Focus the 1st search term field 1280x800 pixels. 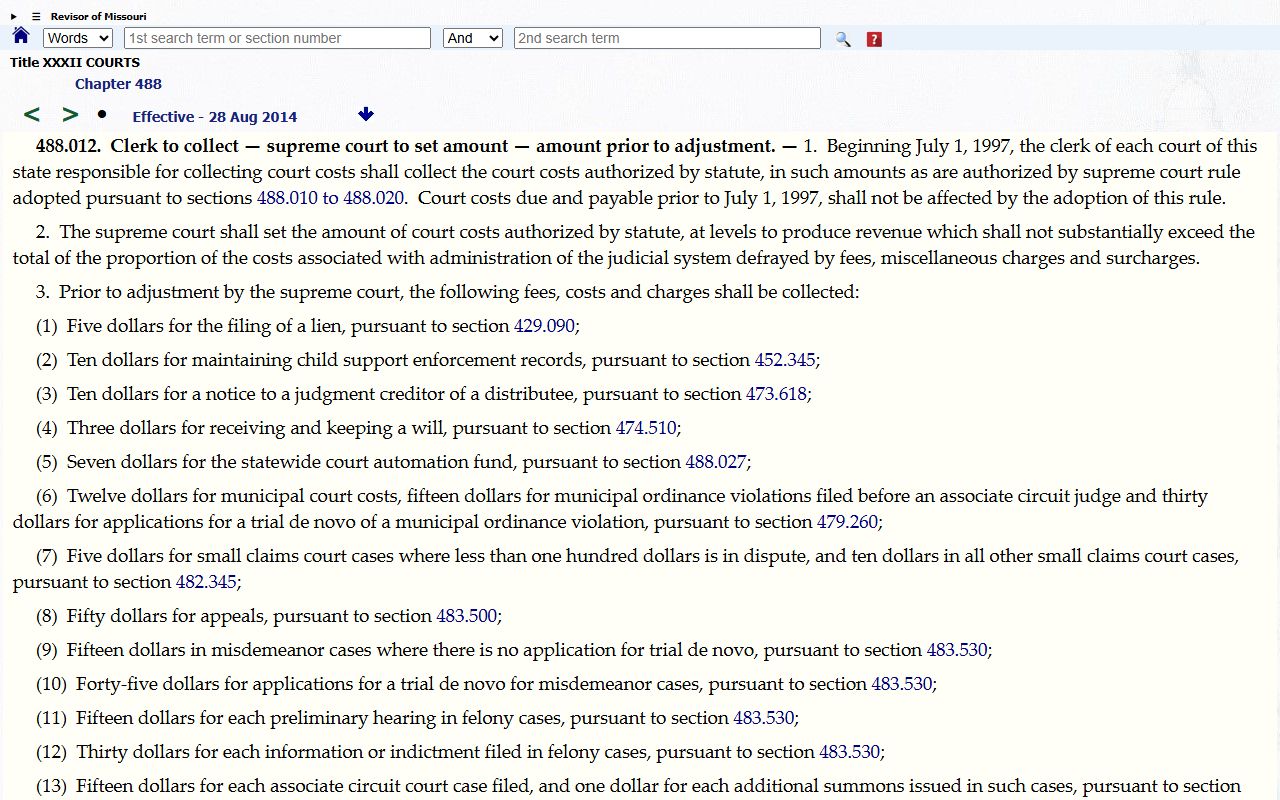tap(277, 38)
